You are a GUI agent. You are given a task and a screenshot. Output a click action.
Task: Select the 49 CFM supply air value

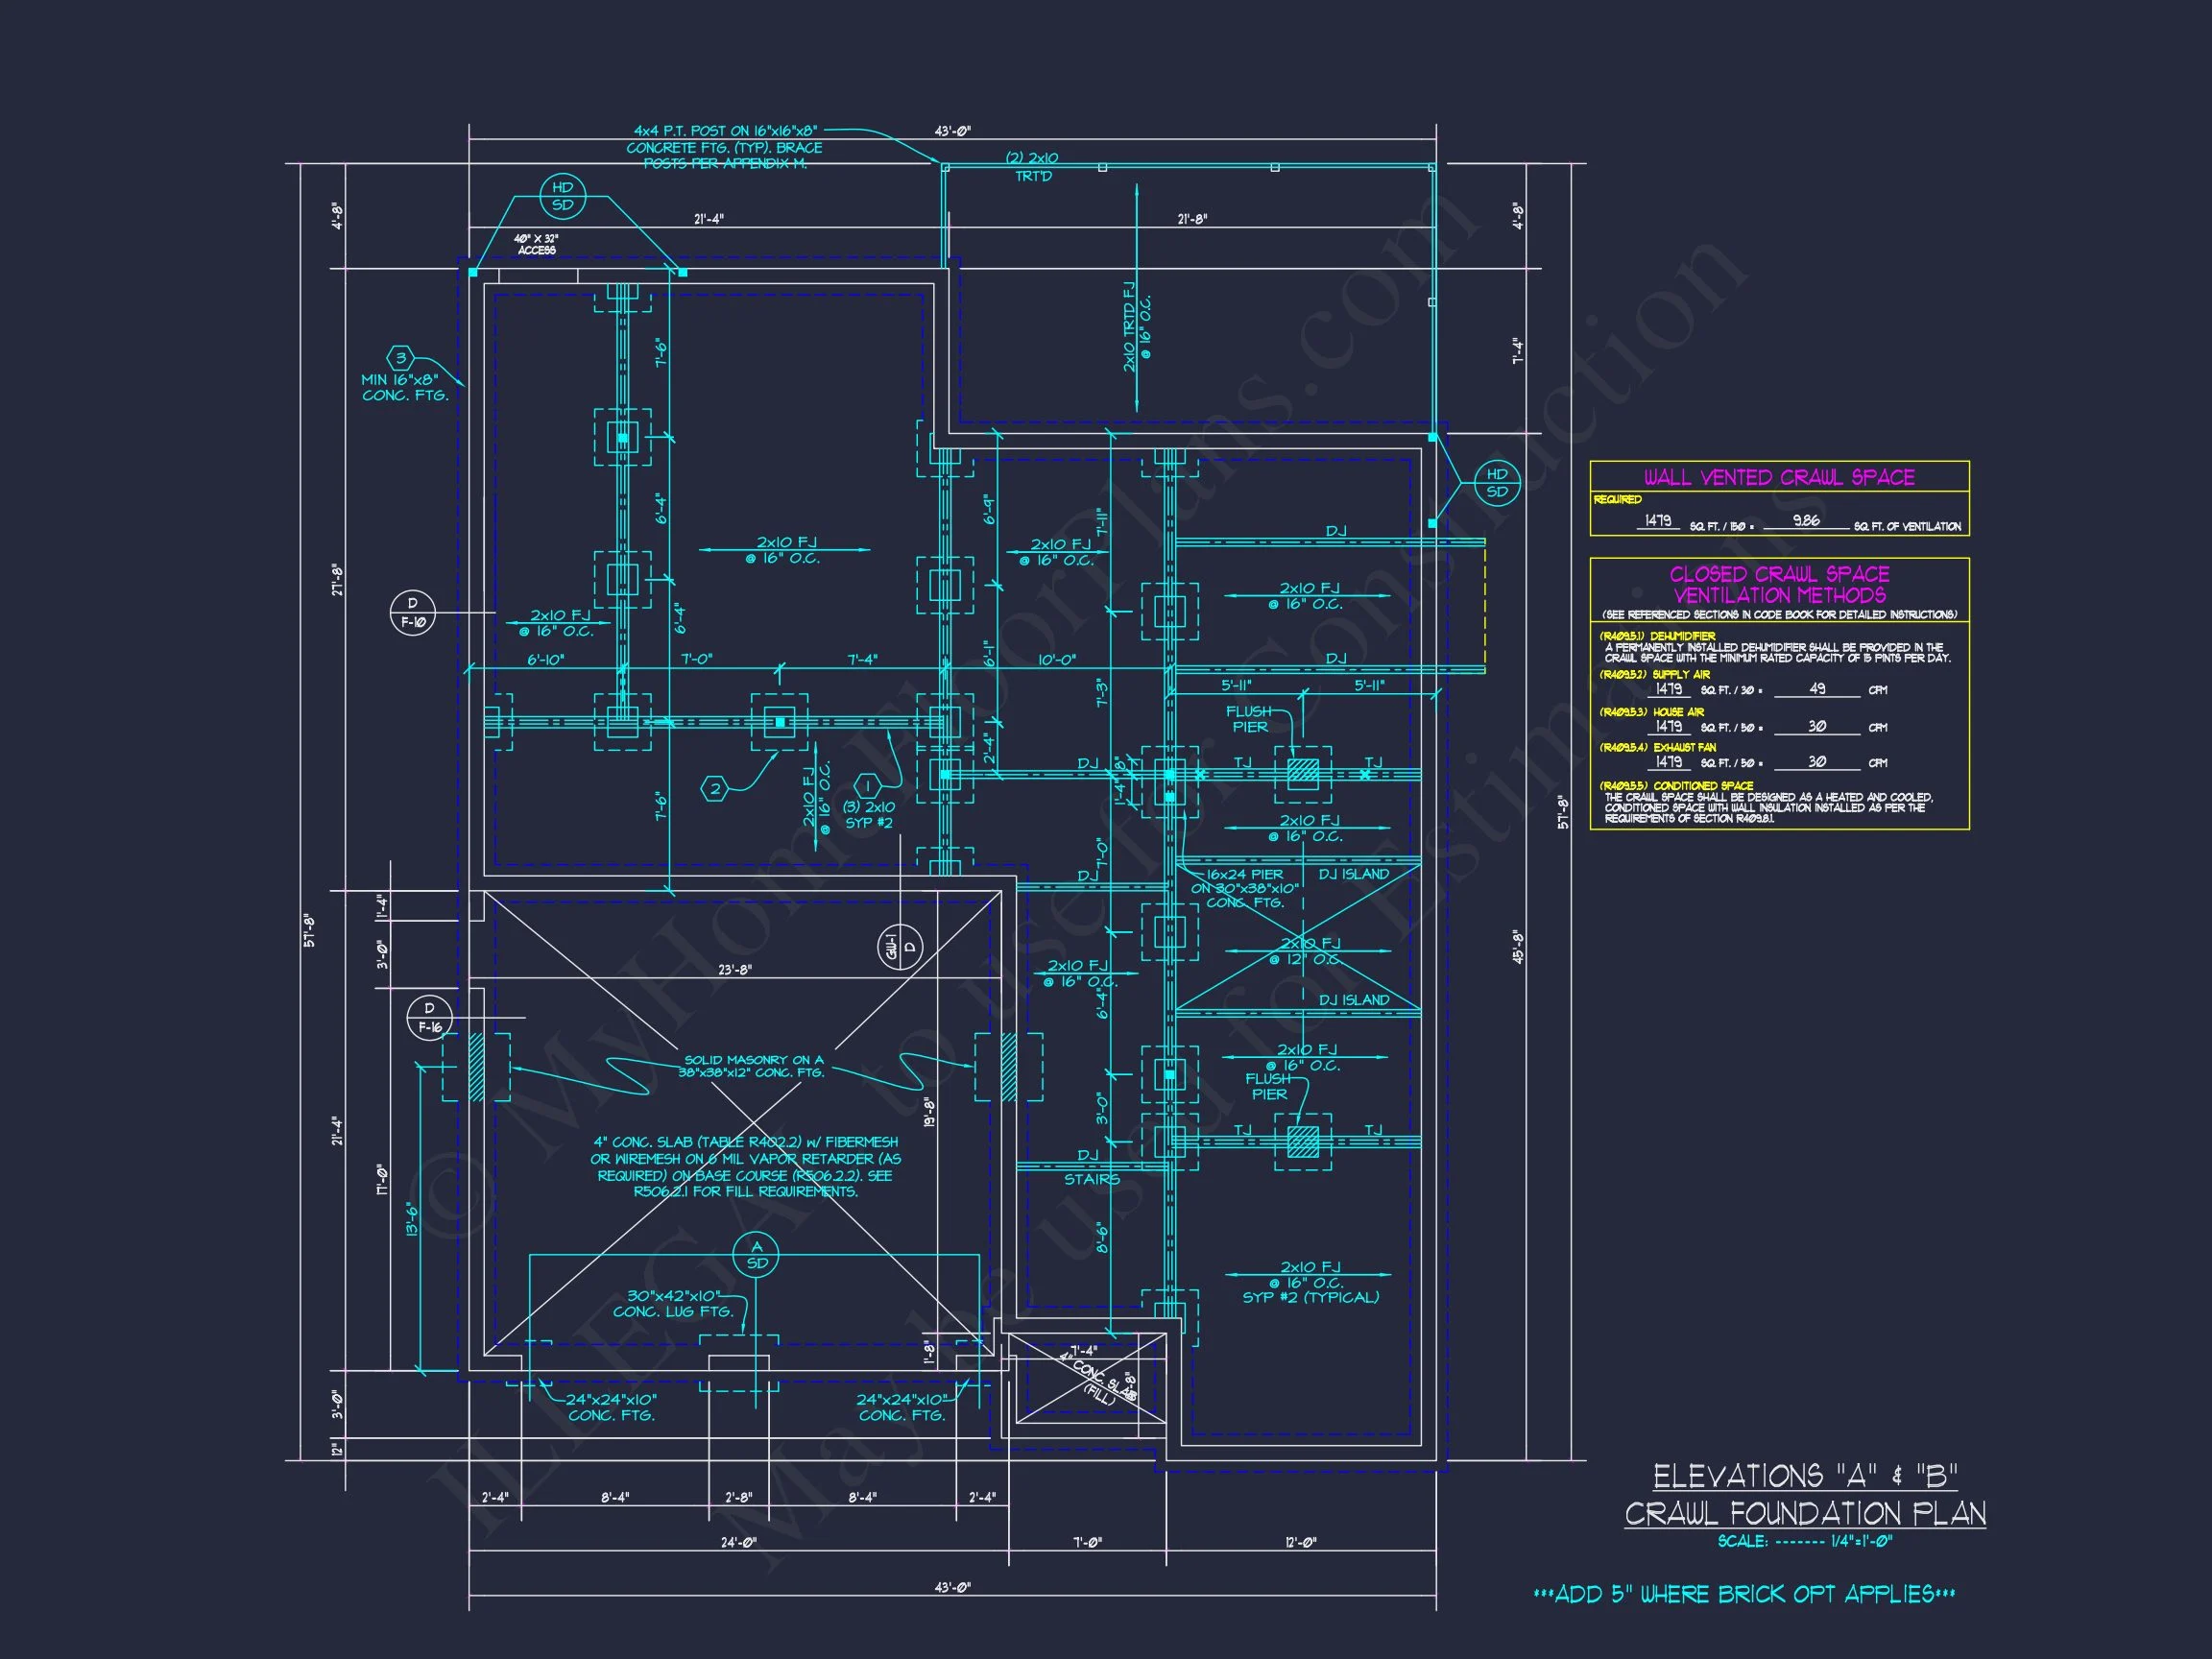[1817, 688]
